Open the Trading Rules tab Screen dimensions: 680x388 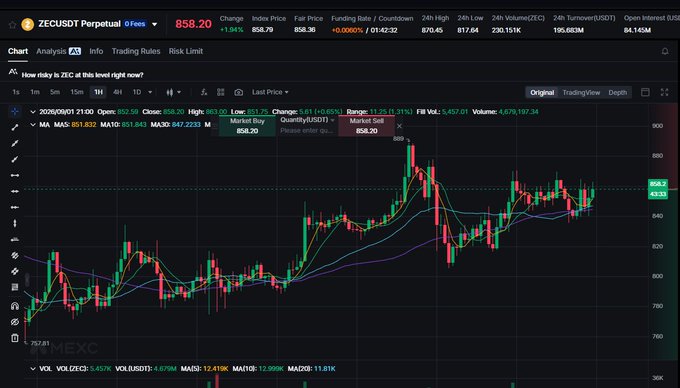tap(136, 51)
